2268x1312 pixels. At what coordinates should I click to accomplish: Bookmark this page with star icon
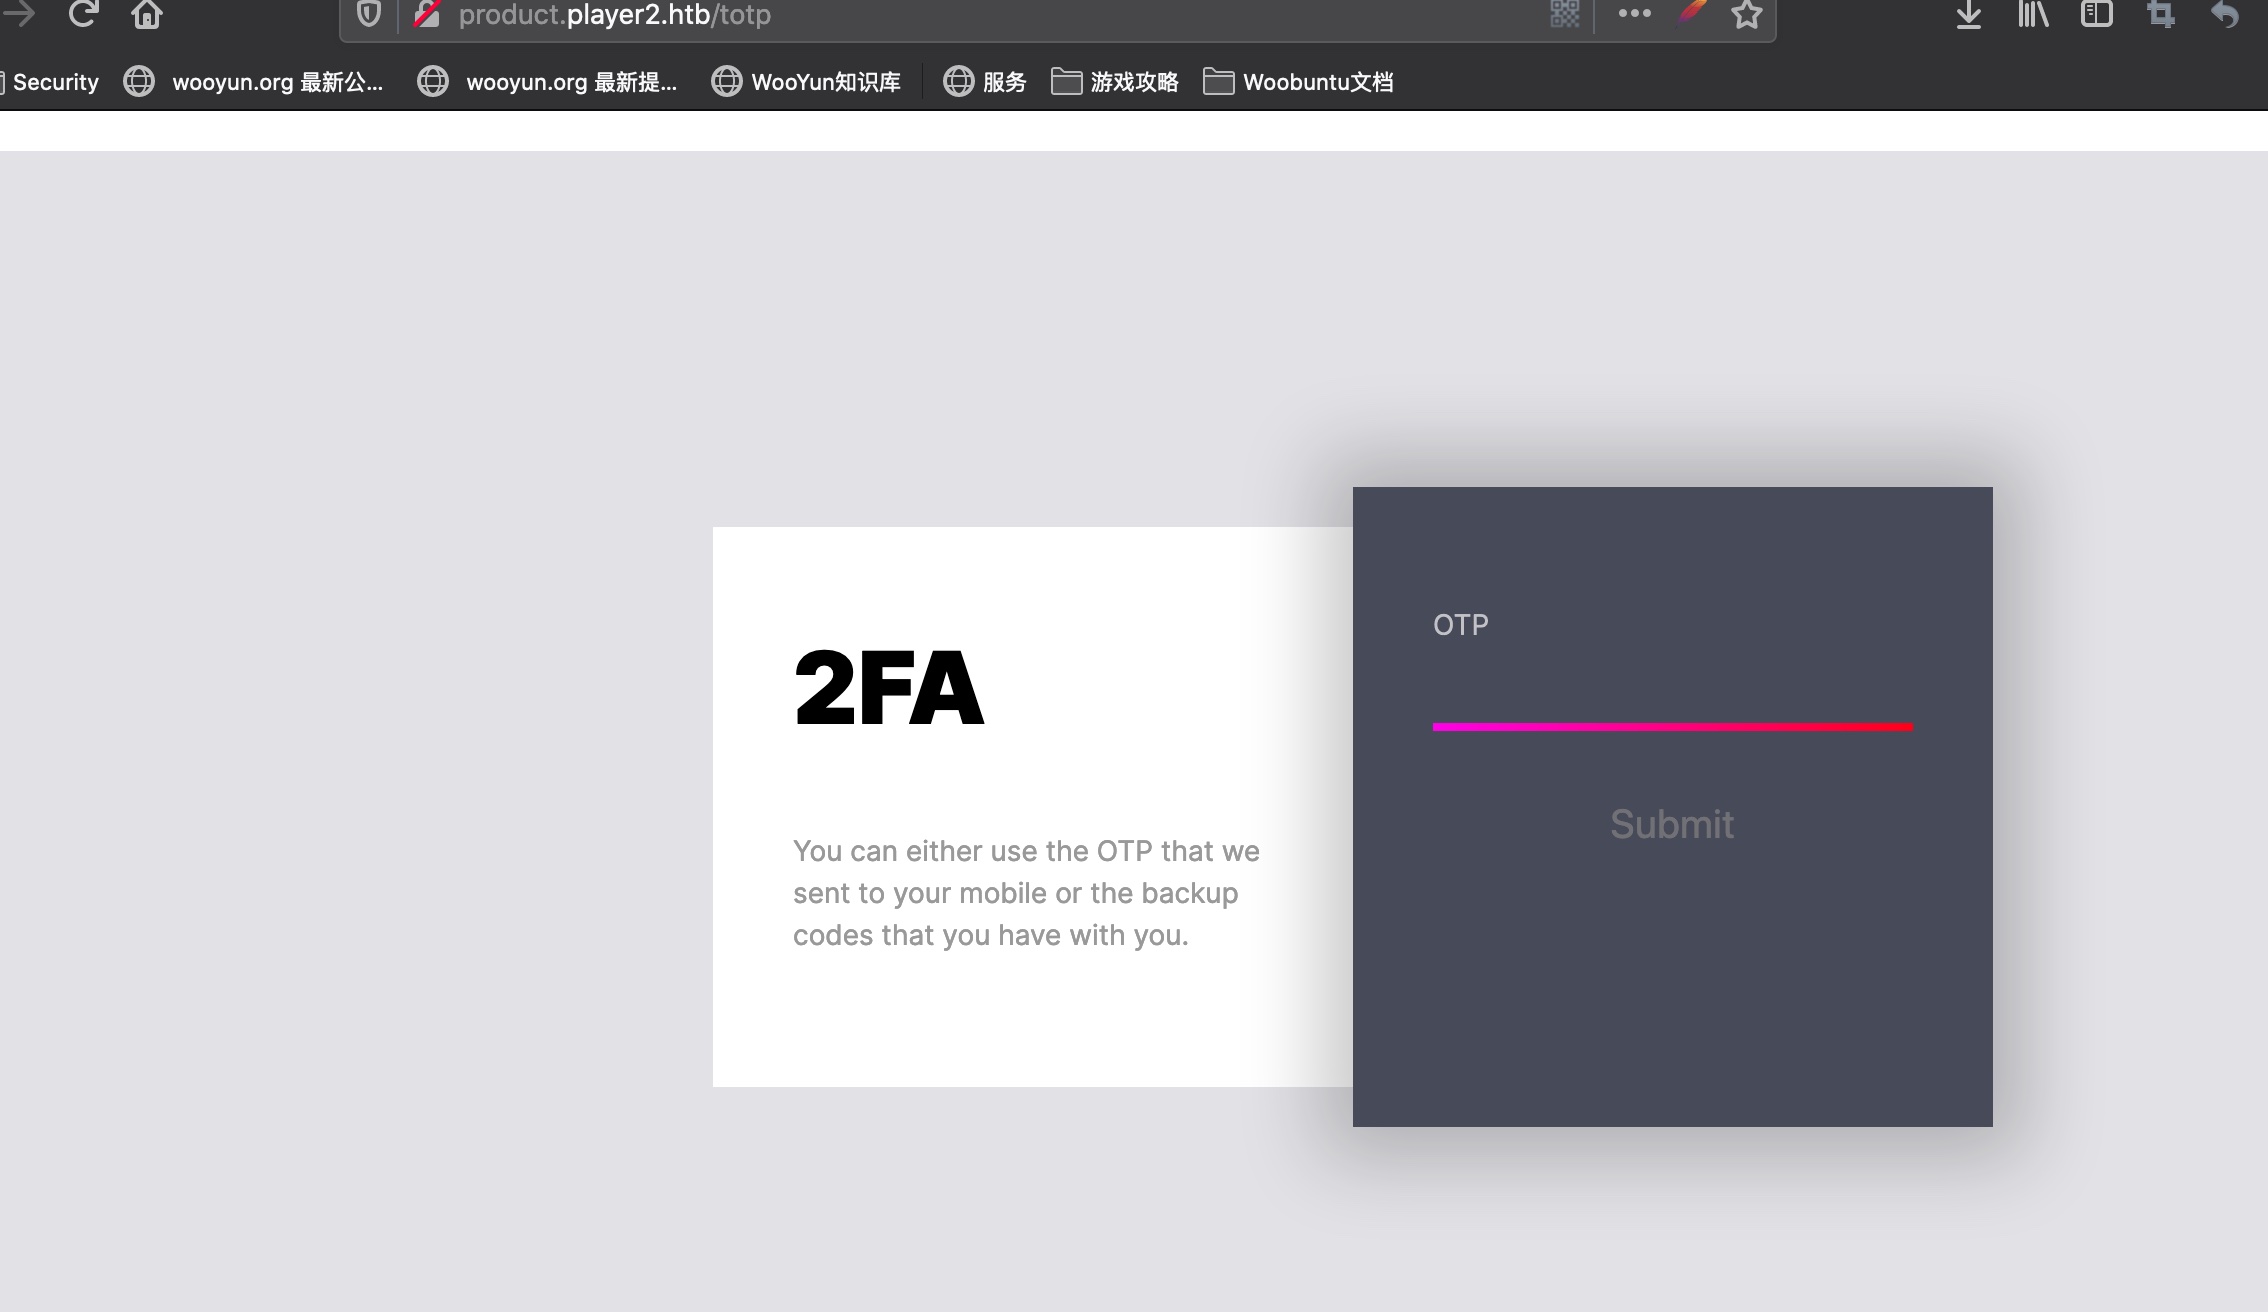(1746, 14)
